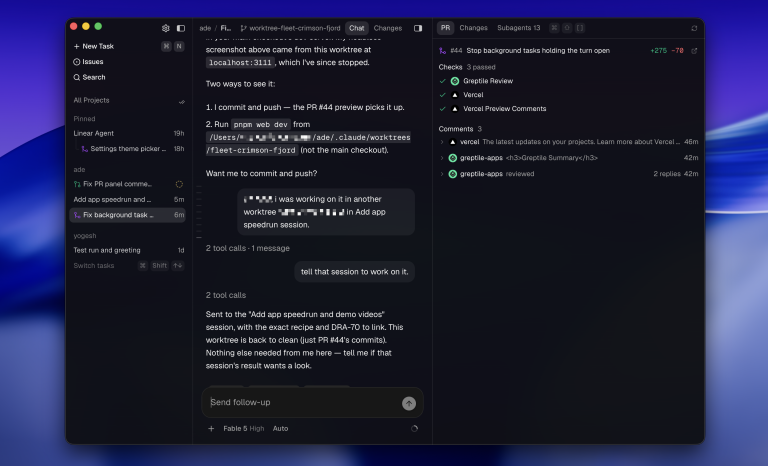Click the context usage ring icon near the input
Screen dimensions: 768x466
tap(414, 429)
